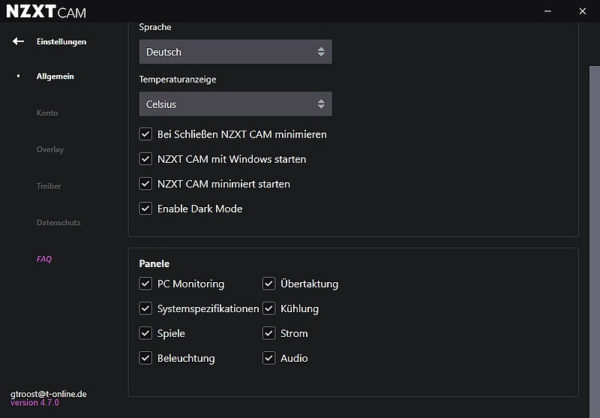Open the Treiber settings section
Screen dimensions: 600x418
pos(49,186)
